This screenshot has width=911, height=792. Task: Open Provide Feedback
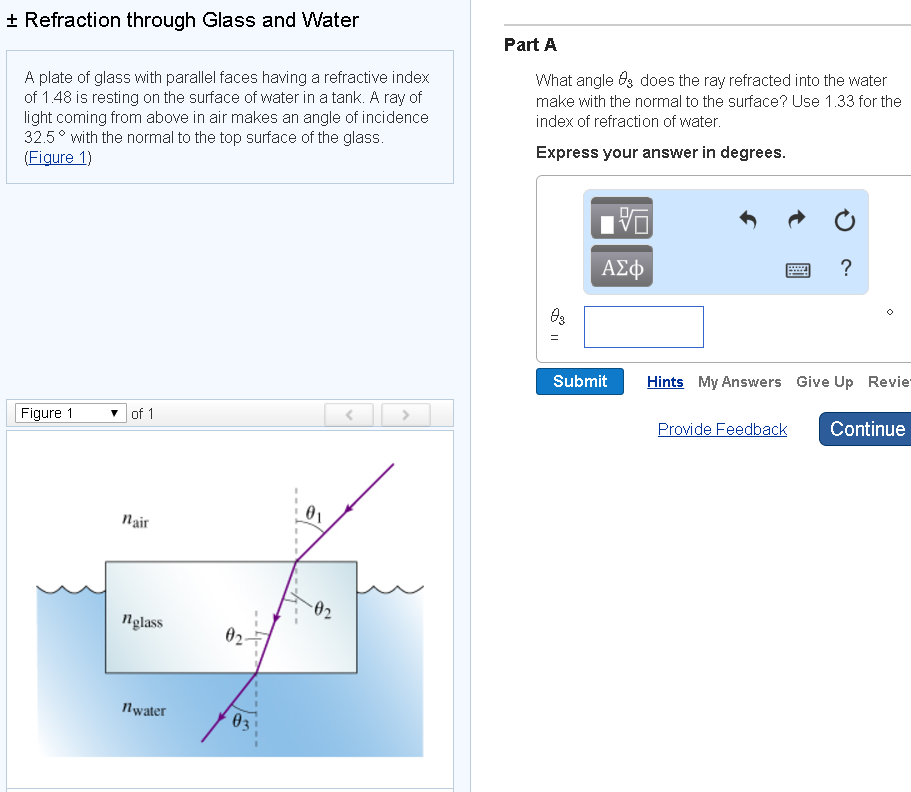722,429
